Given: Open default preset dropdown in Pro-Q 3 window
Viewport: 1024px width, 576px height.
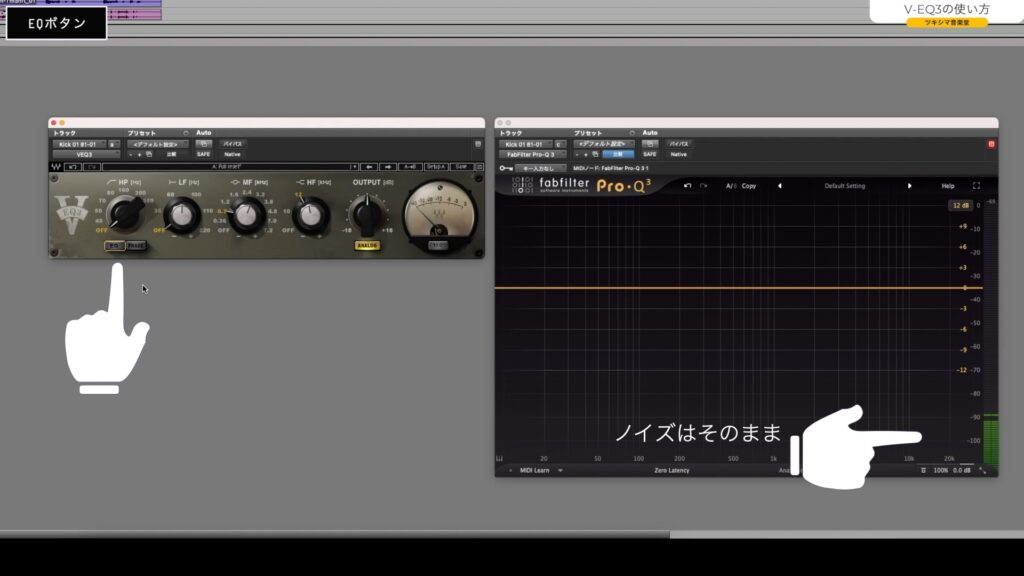Looking at the screenshot, I should coord(604,144).
